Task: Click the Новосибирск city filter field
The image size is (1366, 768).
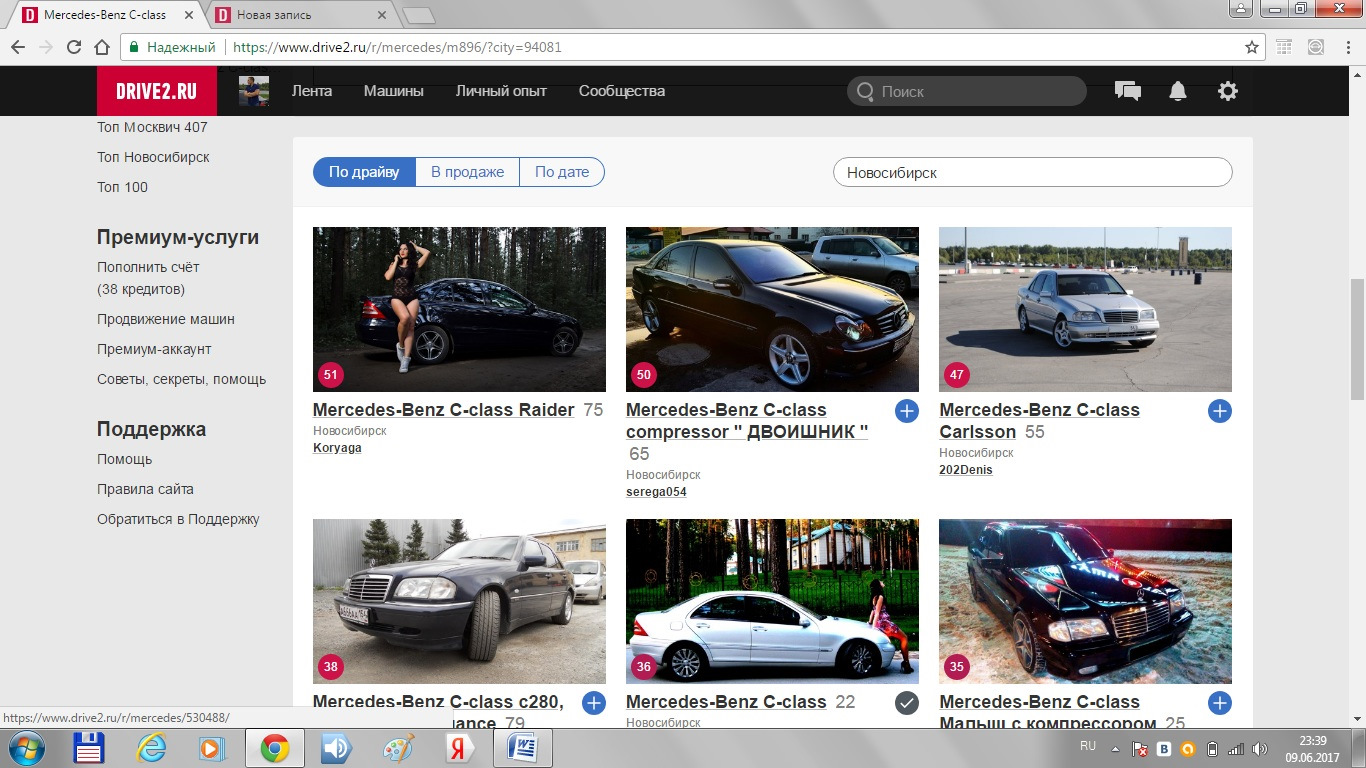Action: click(1033, 172)
